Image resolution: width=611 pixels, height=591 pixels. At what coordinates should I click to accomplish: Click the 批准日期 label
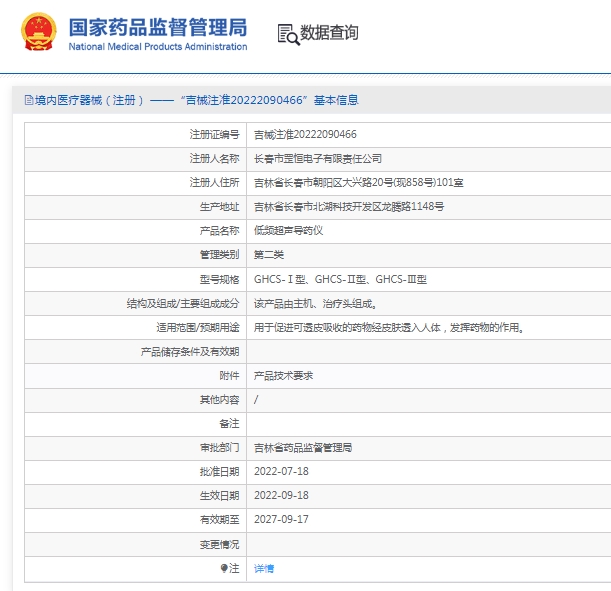pyautogui.click(x=219, y=471)
